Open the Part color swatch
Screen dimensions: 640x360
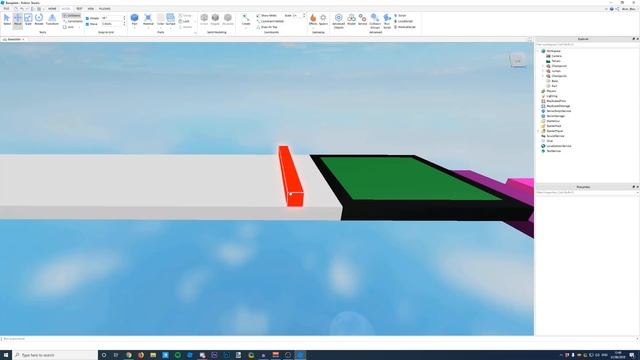[x=160, y=18]
